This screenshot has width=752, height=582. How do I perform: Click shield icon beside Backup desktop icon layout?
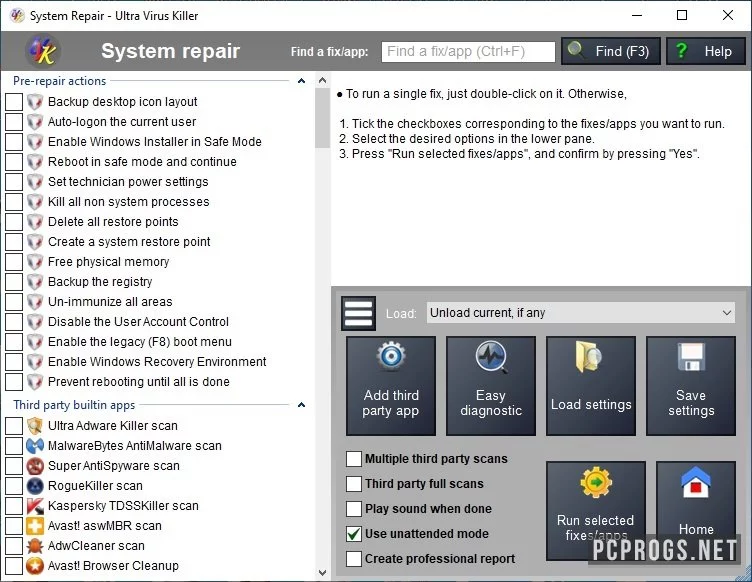click(x=35, y=102)
